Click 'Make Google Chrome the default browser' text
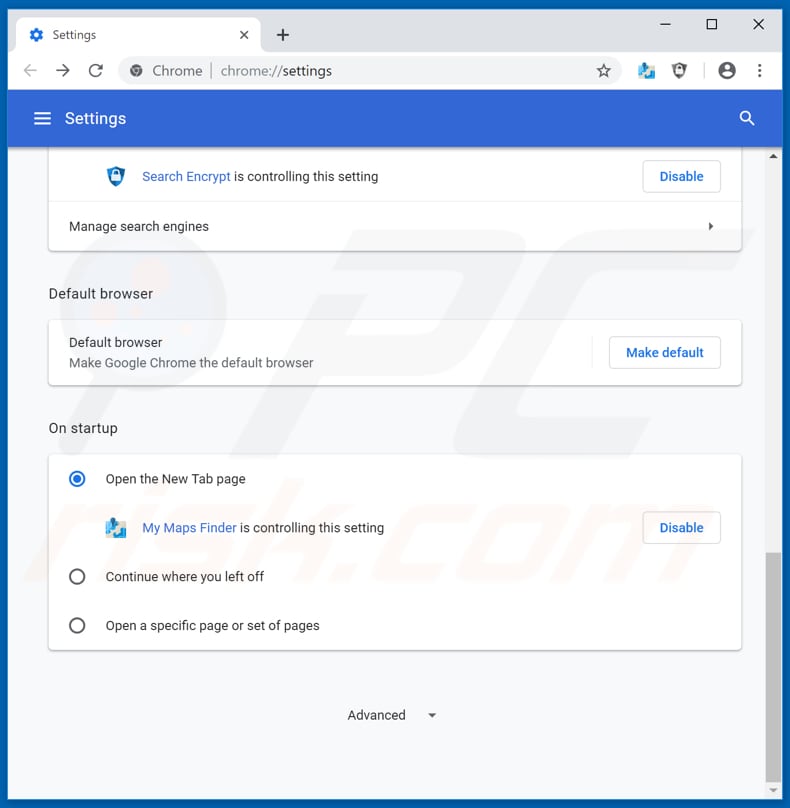790x808 pixels. (x=191, y=363)
